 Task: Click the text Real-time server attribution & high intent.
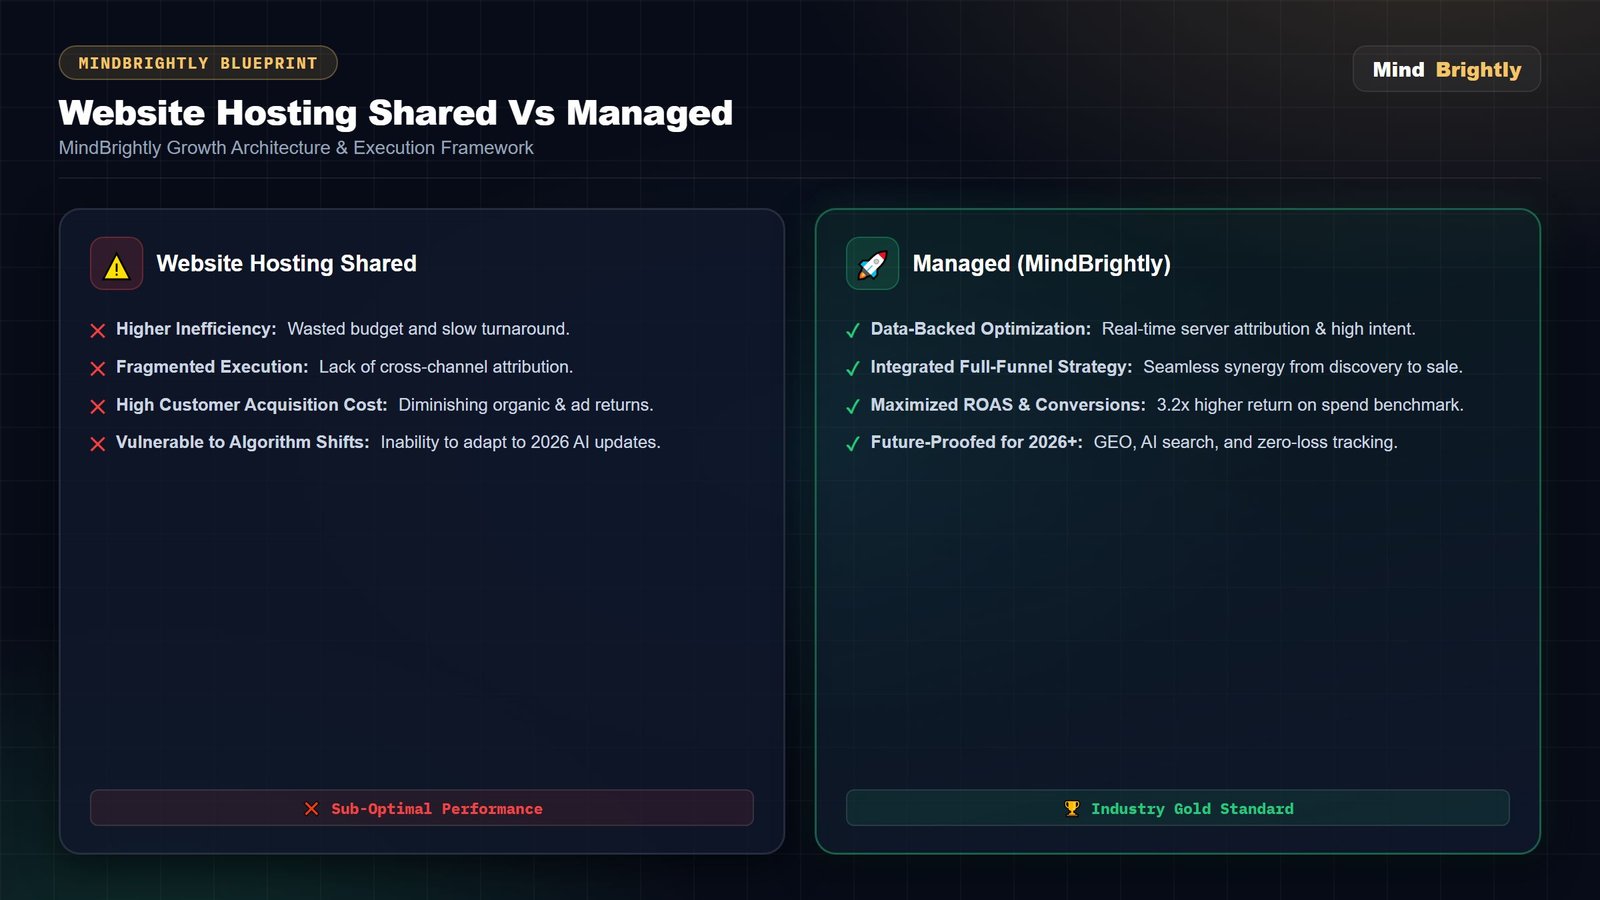pyautogui.click(x=1259, y=329)
